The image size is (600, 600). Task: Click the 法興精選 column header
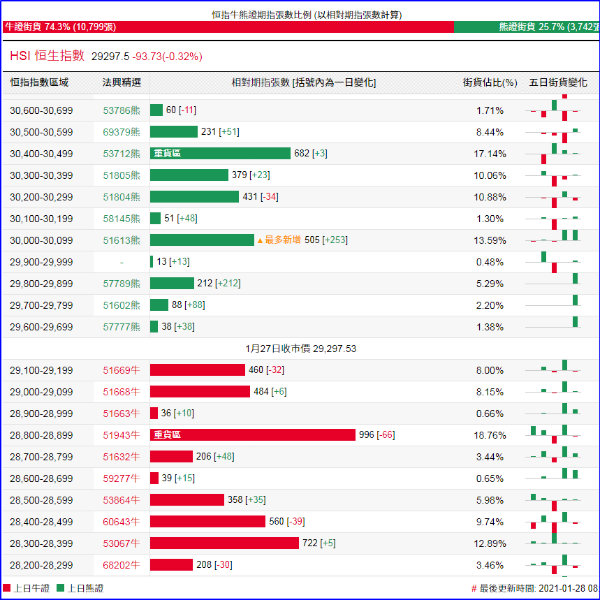tap(121, 82)
